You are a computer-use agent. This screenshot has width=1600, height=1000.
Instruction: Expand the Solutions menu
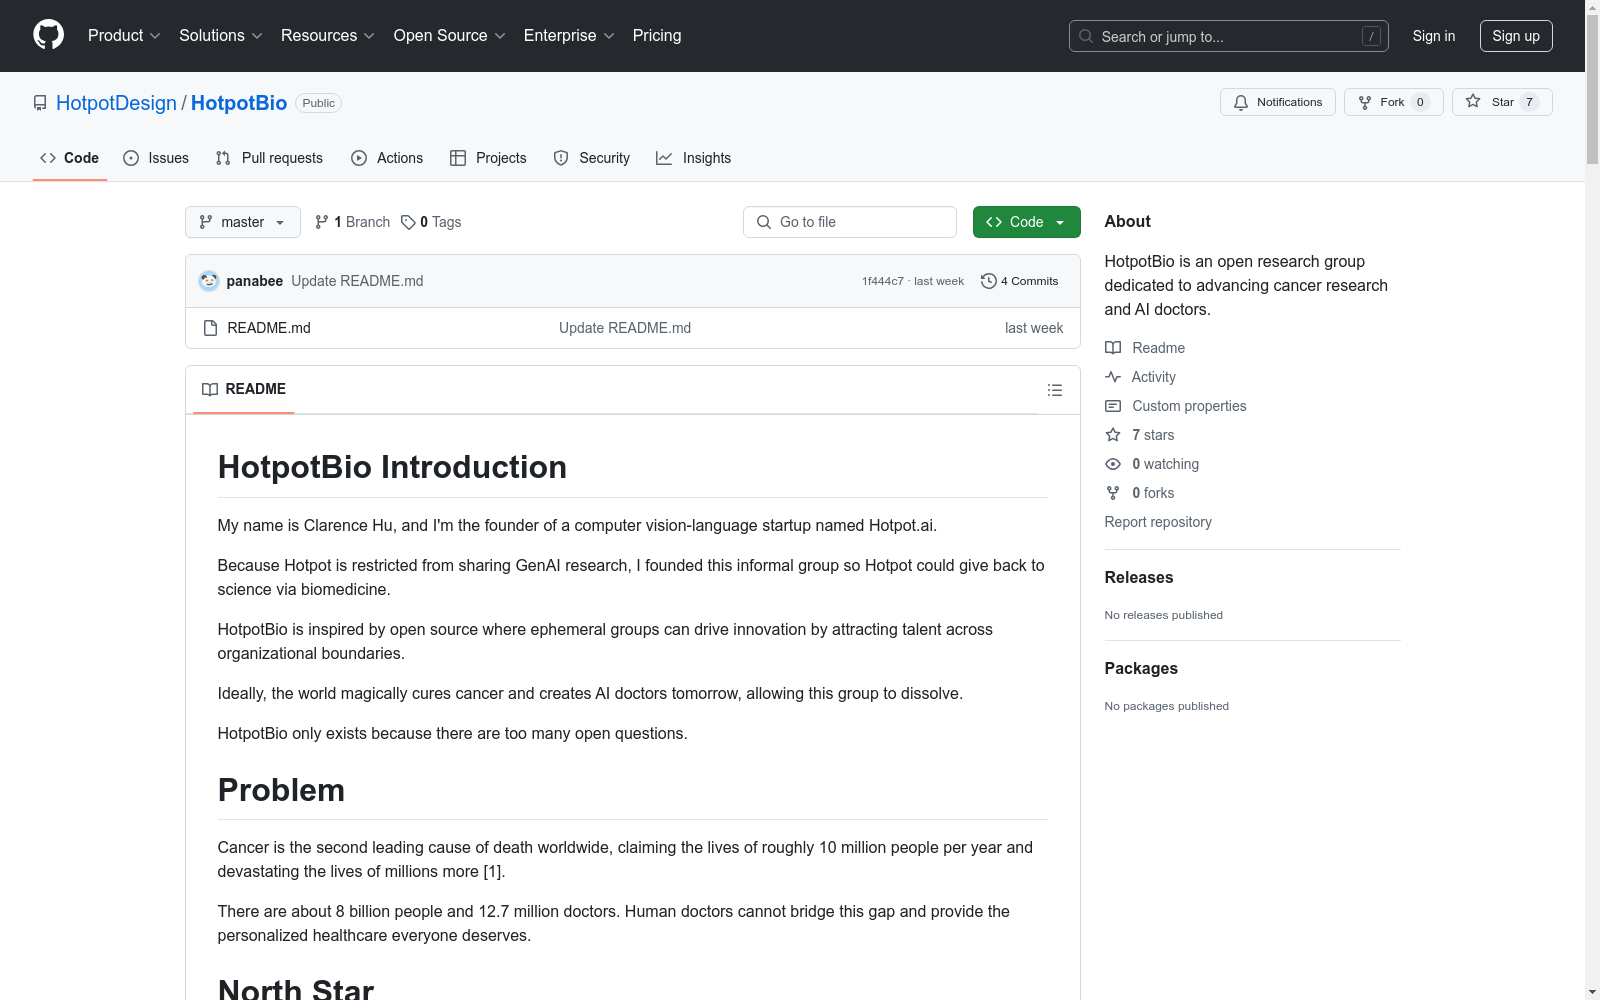[221, 36]
